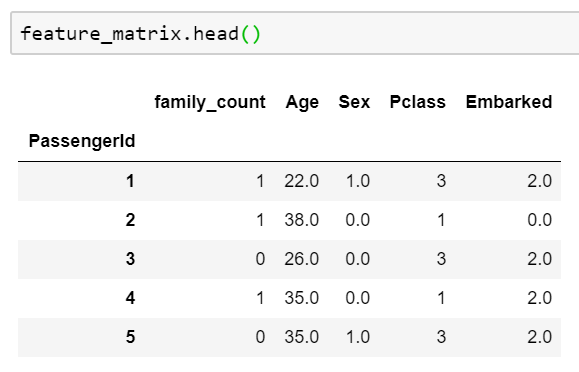Click the PassengerId index label

[82, 141]
